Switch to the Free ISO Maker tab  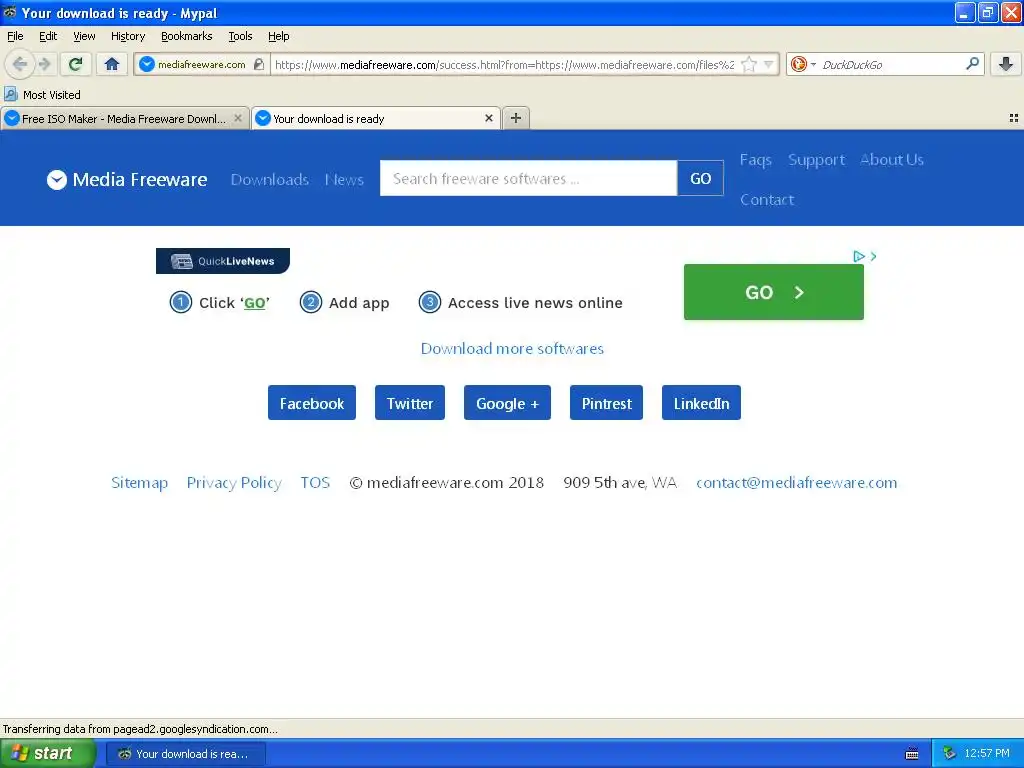click(124, 118)
